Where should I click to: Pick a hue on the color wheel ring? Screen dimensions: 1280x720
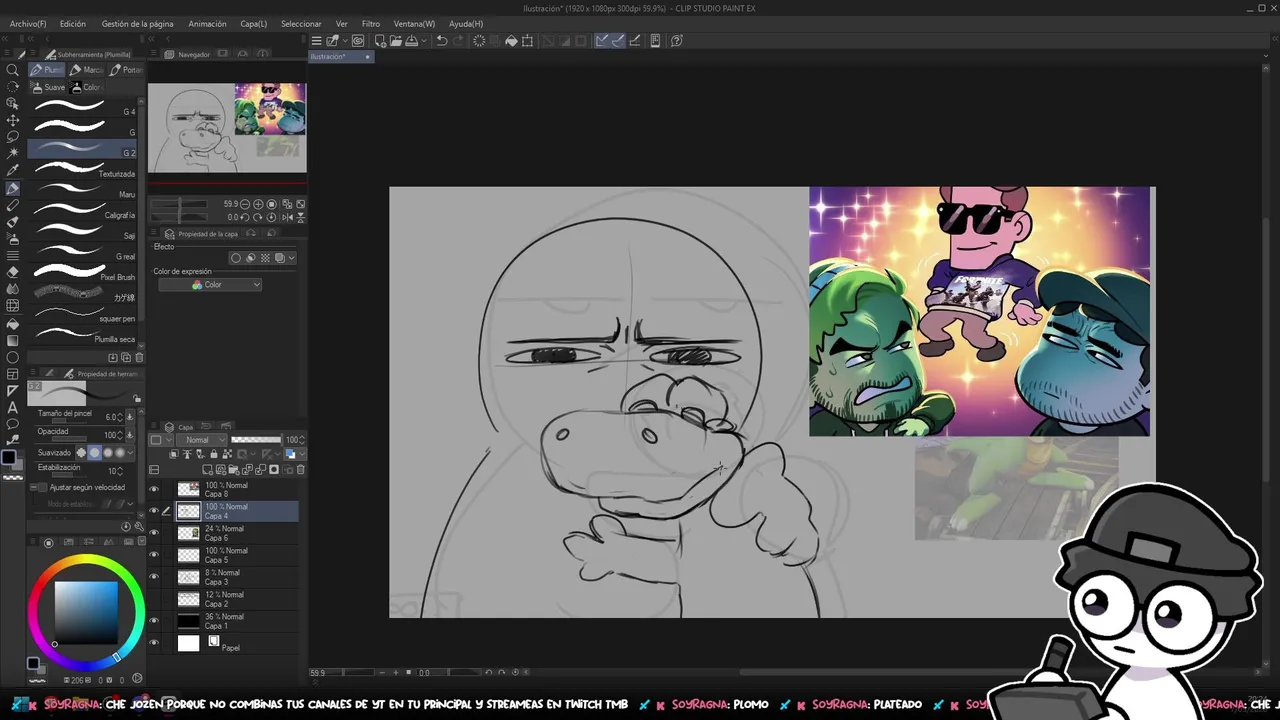[x=86, y=561]
